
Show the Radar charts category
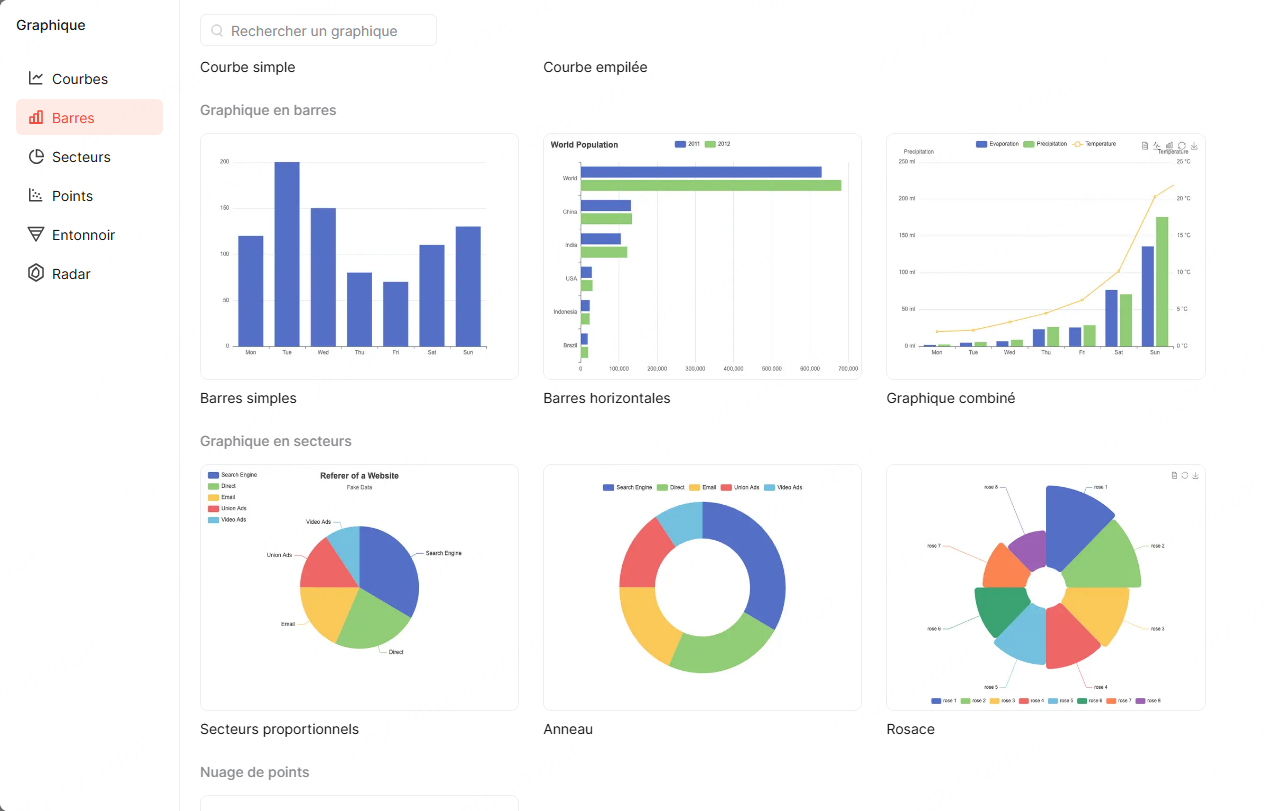point(89,274)
